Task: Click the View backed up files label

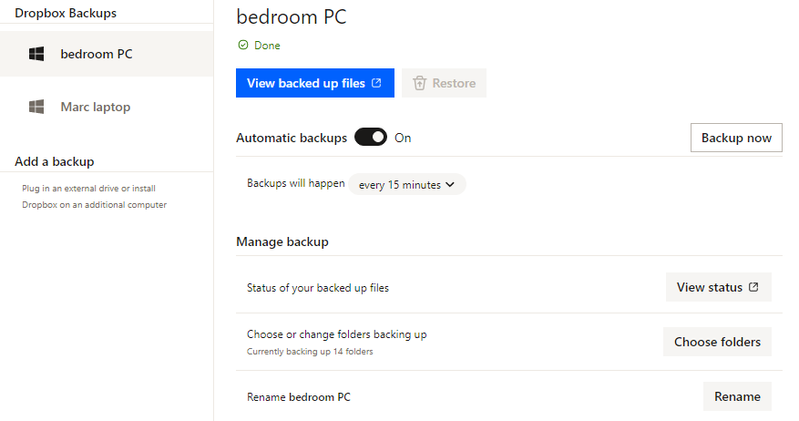Action: [306, 83]
